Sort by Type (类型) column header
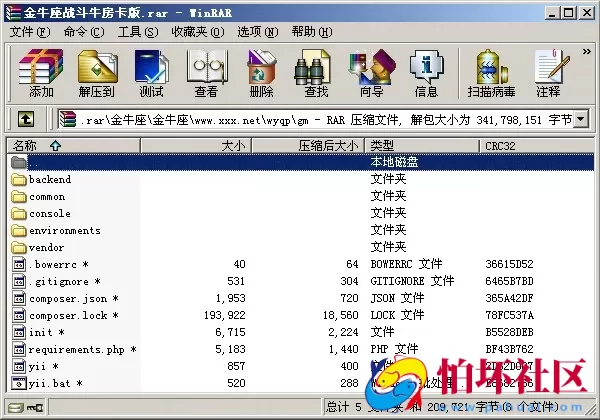 (422, 146)
